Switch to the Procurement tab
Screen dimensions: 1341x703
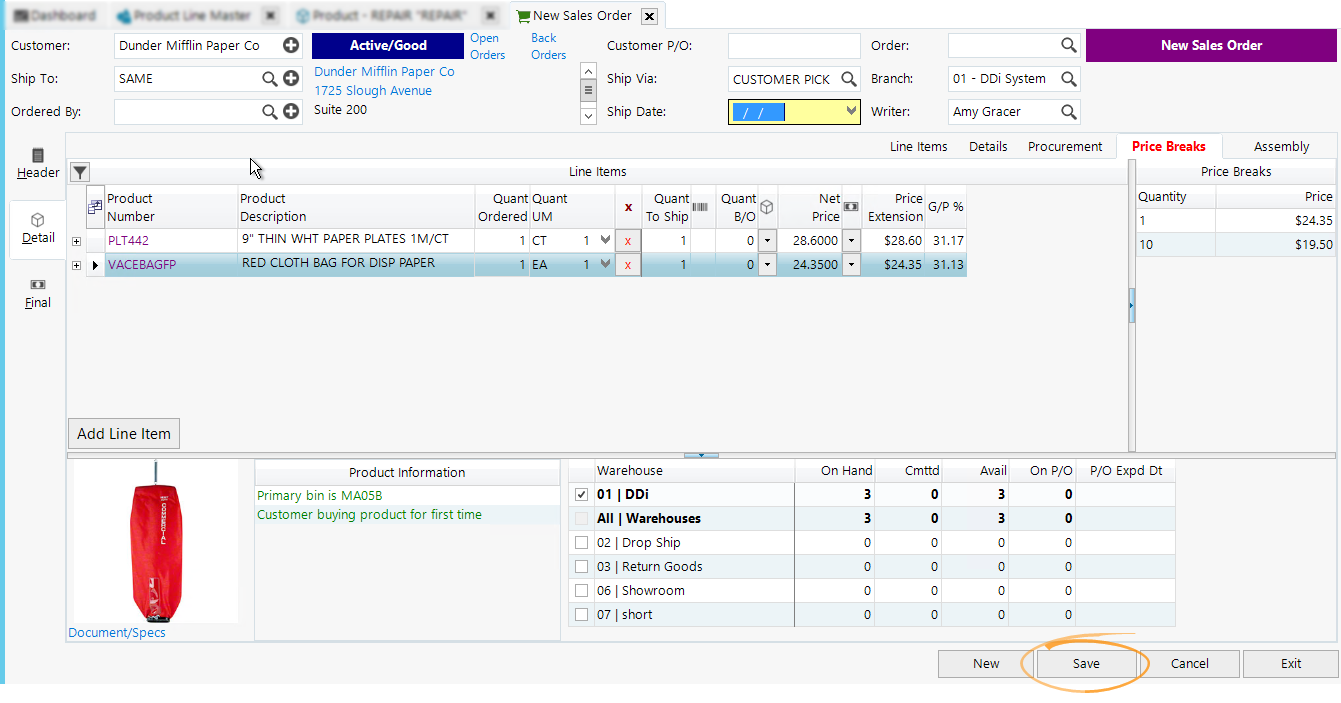pos(1065,147)
